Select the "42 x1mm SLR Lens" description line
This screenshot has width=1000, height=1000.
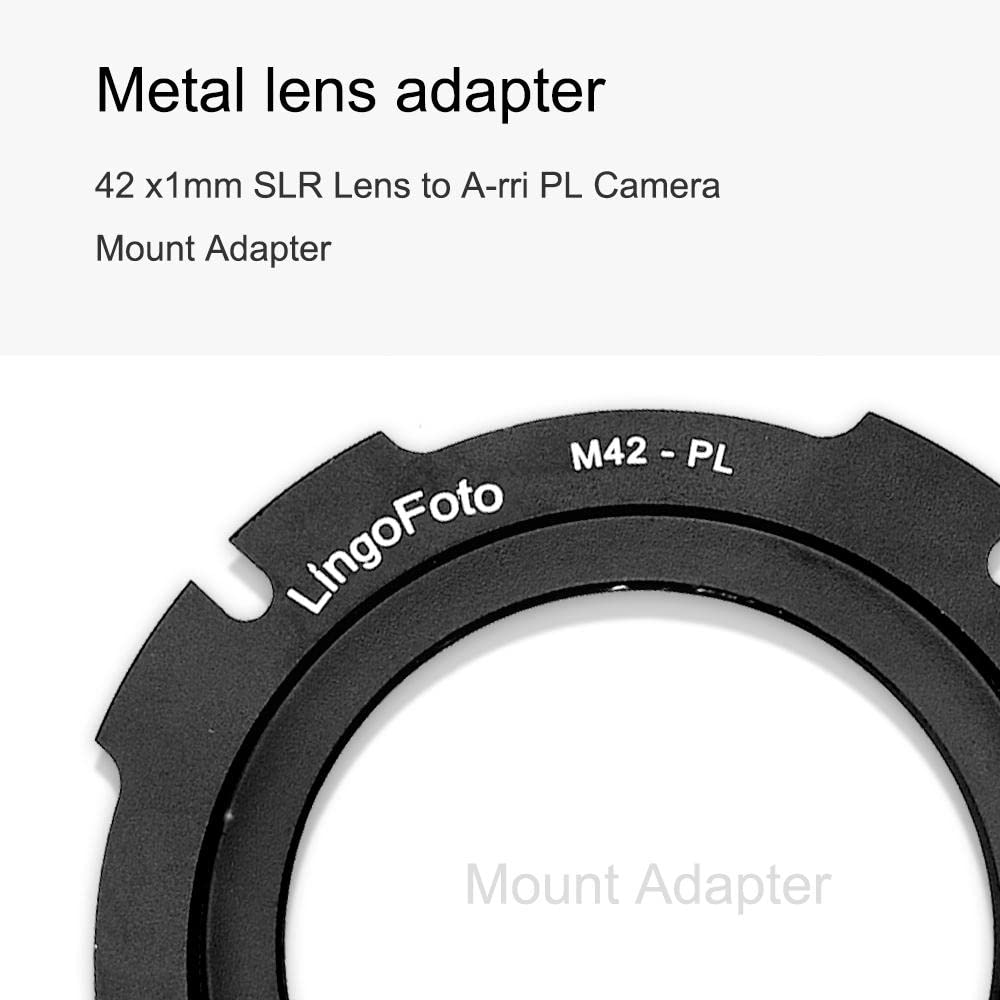pos(408,186)
